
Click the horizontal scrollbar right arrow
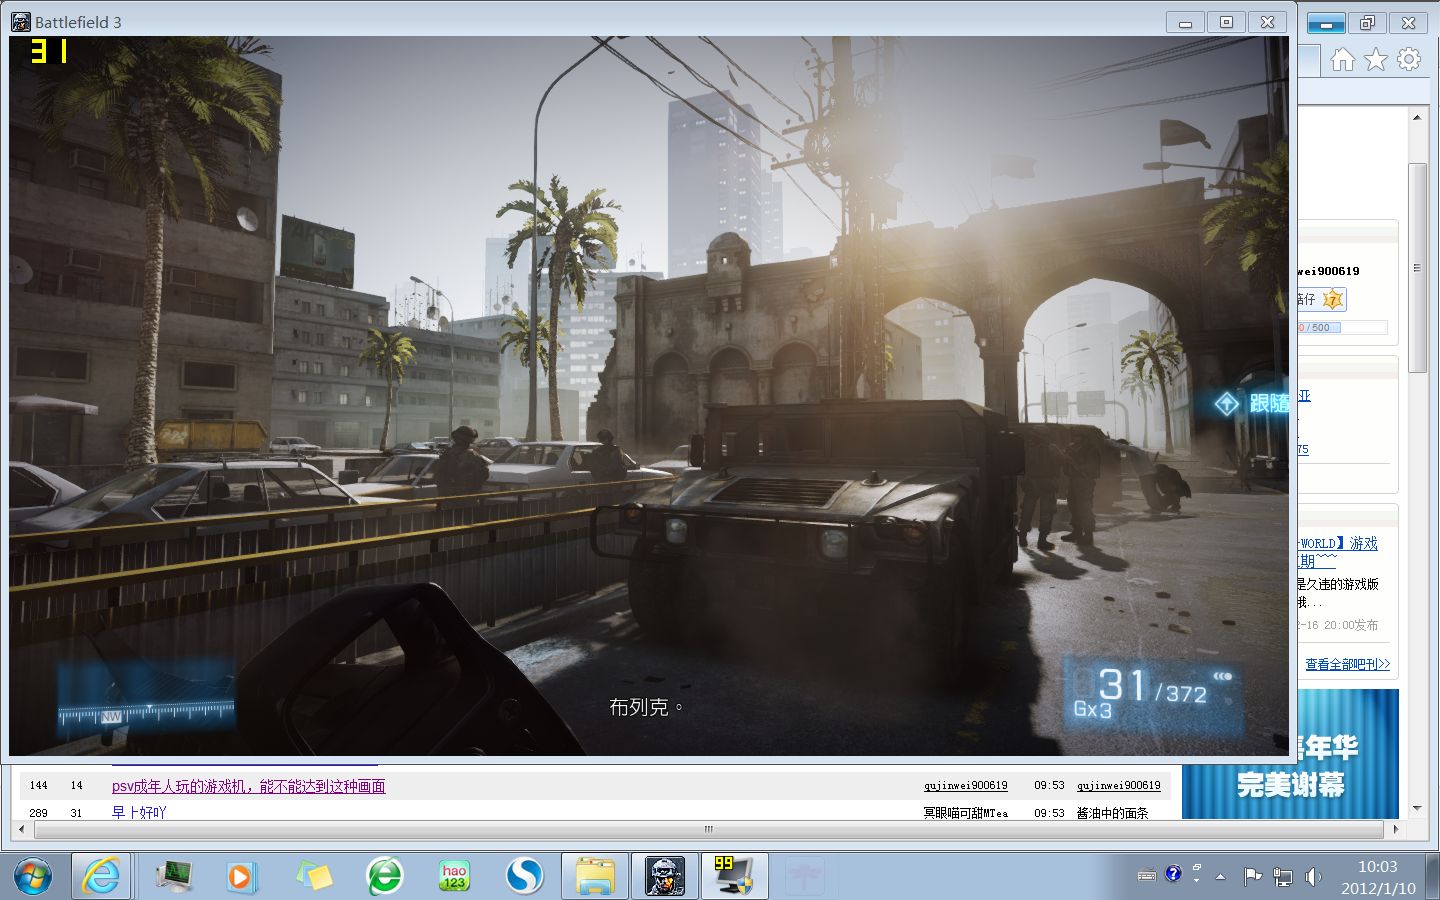[1396, 829]
